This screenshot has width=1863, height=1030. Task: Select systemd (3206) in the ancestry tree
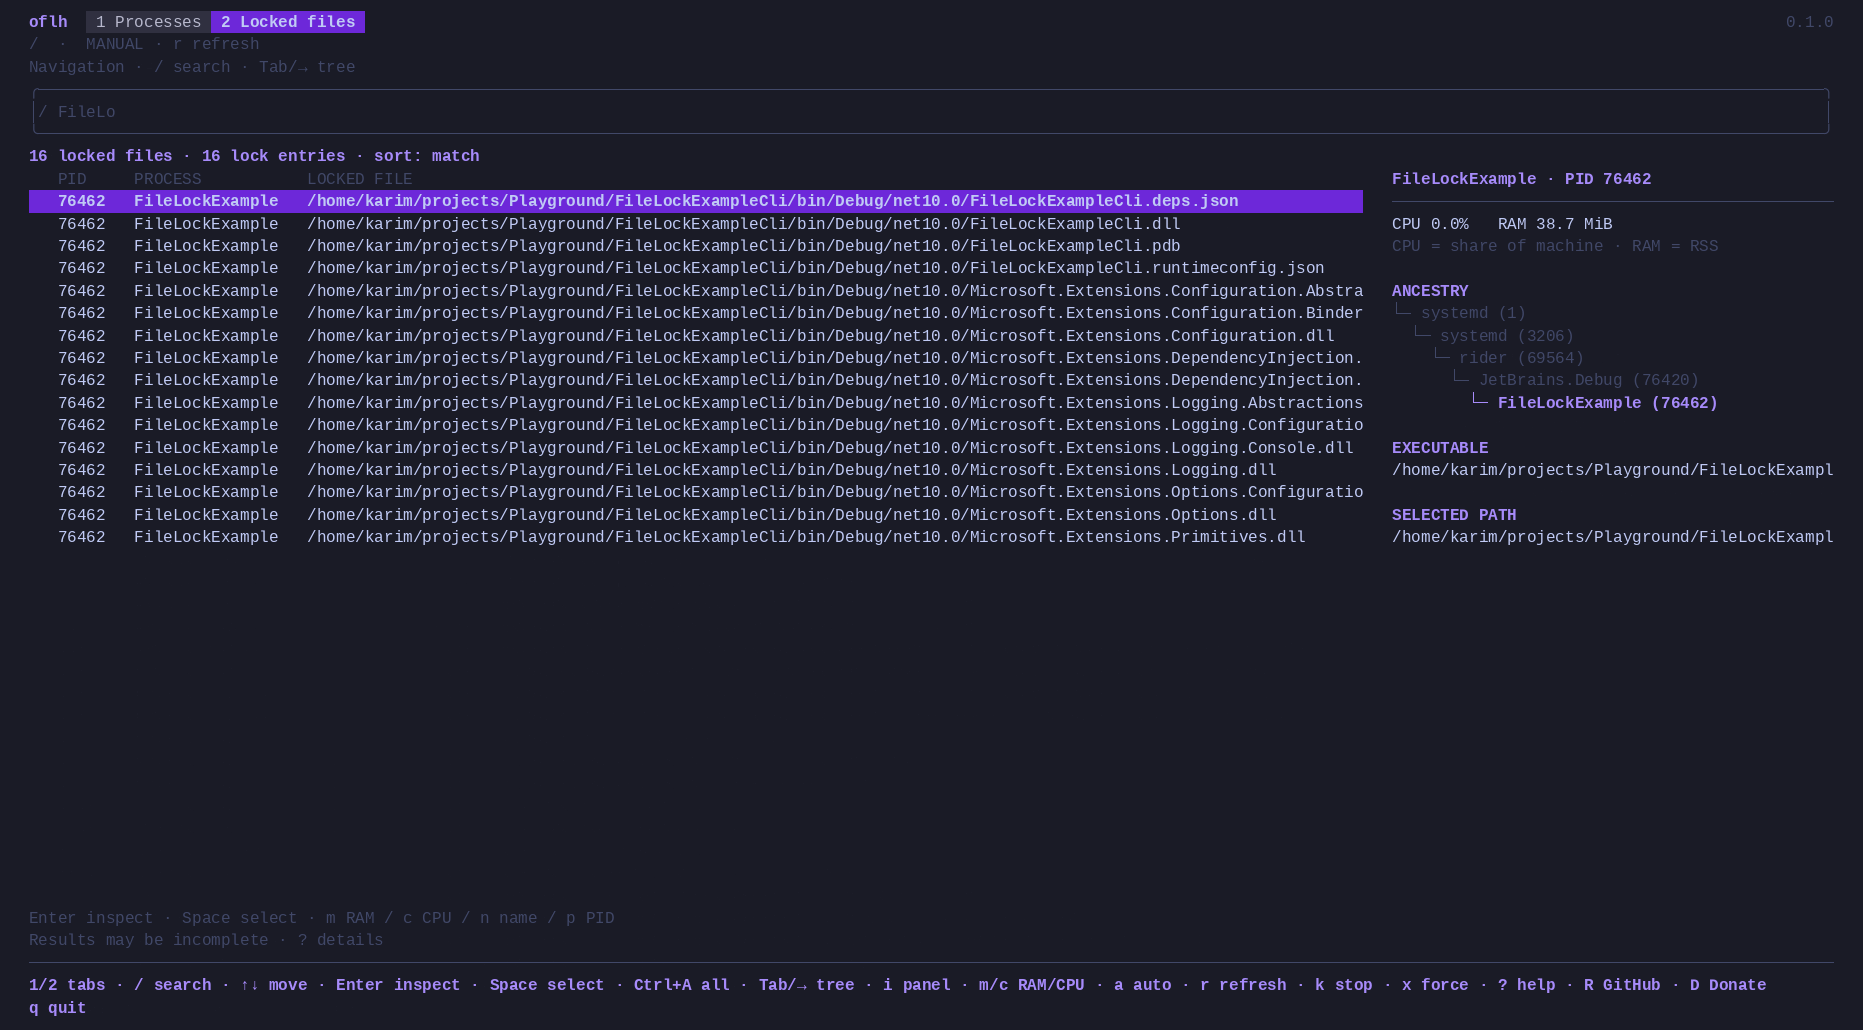click(x=1507, y=336)
